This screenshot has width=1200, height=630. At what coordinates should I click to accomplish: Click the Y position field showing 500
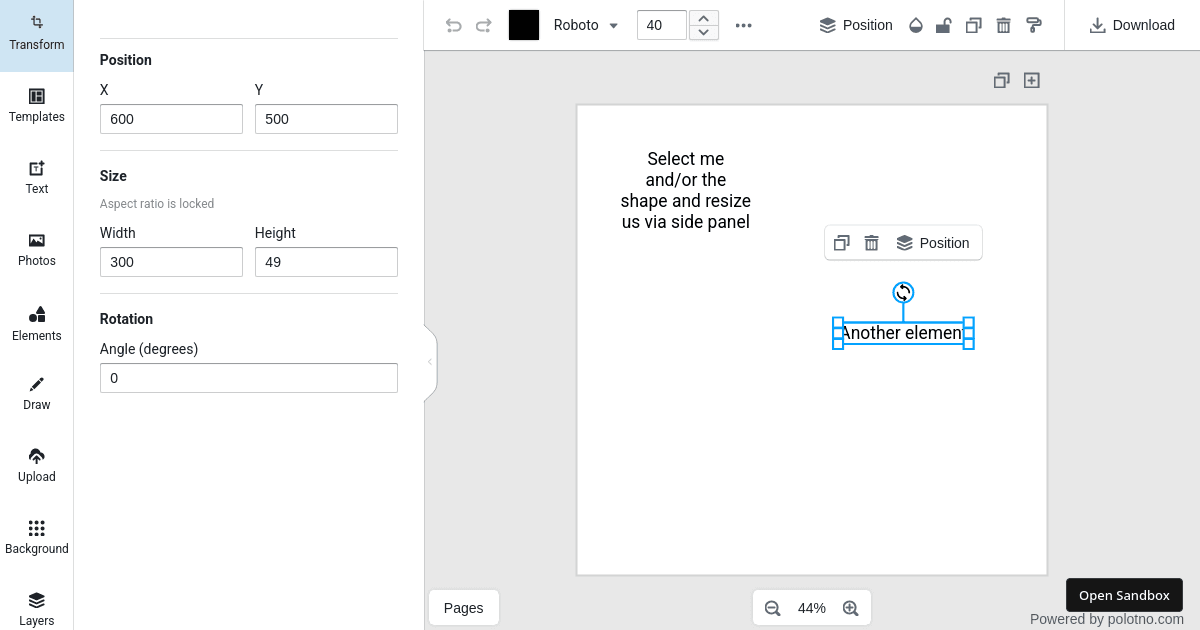(326, 119)
